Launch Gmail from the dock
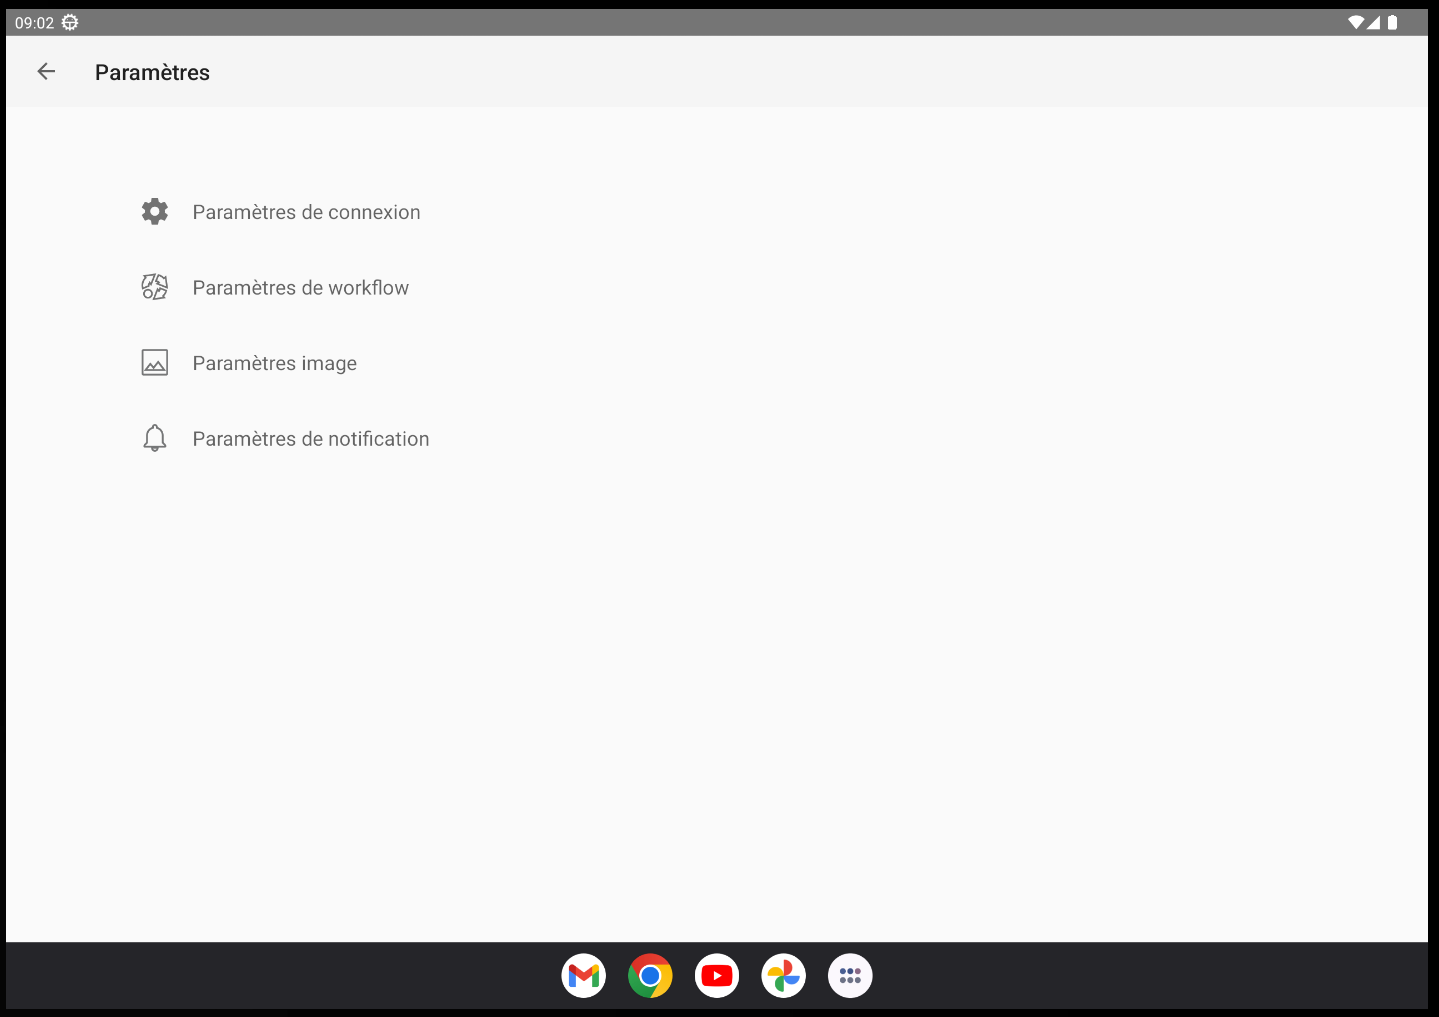The image size is (1439, 1017). tap(584, 976)
